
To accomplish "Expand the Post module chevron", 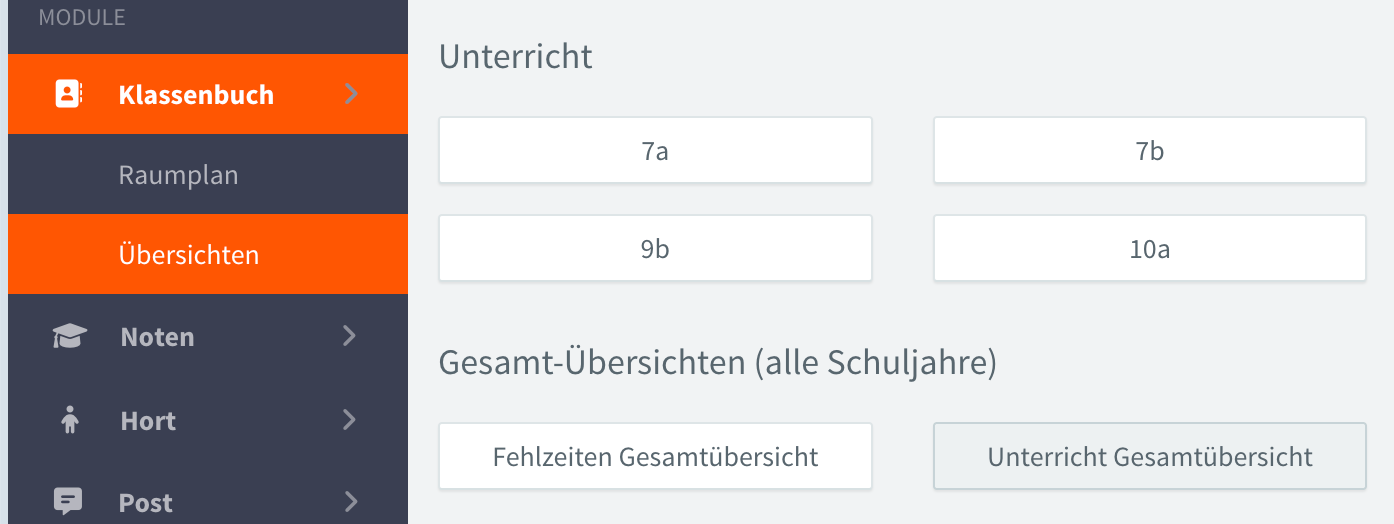I will coord(349,501).
